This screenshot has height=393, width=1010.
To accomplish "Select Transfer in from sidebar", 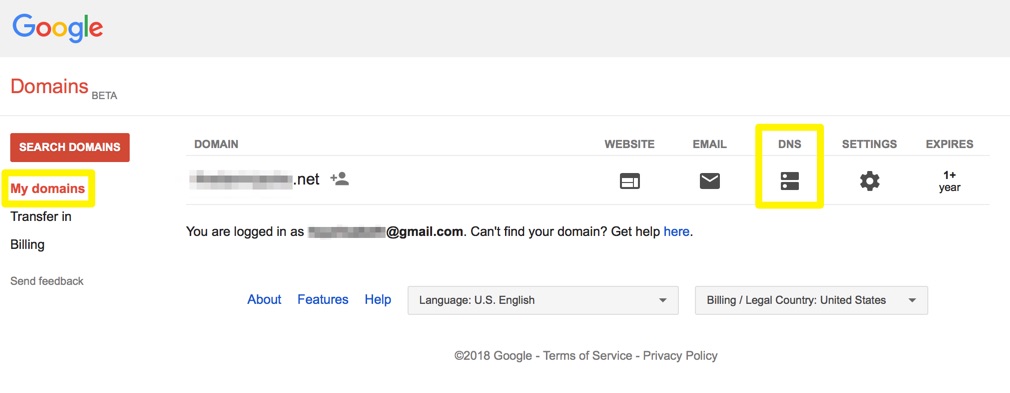I will [x=41, y=216].
